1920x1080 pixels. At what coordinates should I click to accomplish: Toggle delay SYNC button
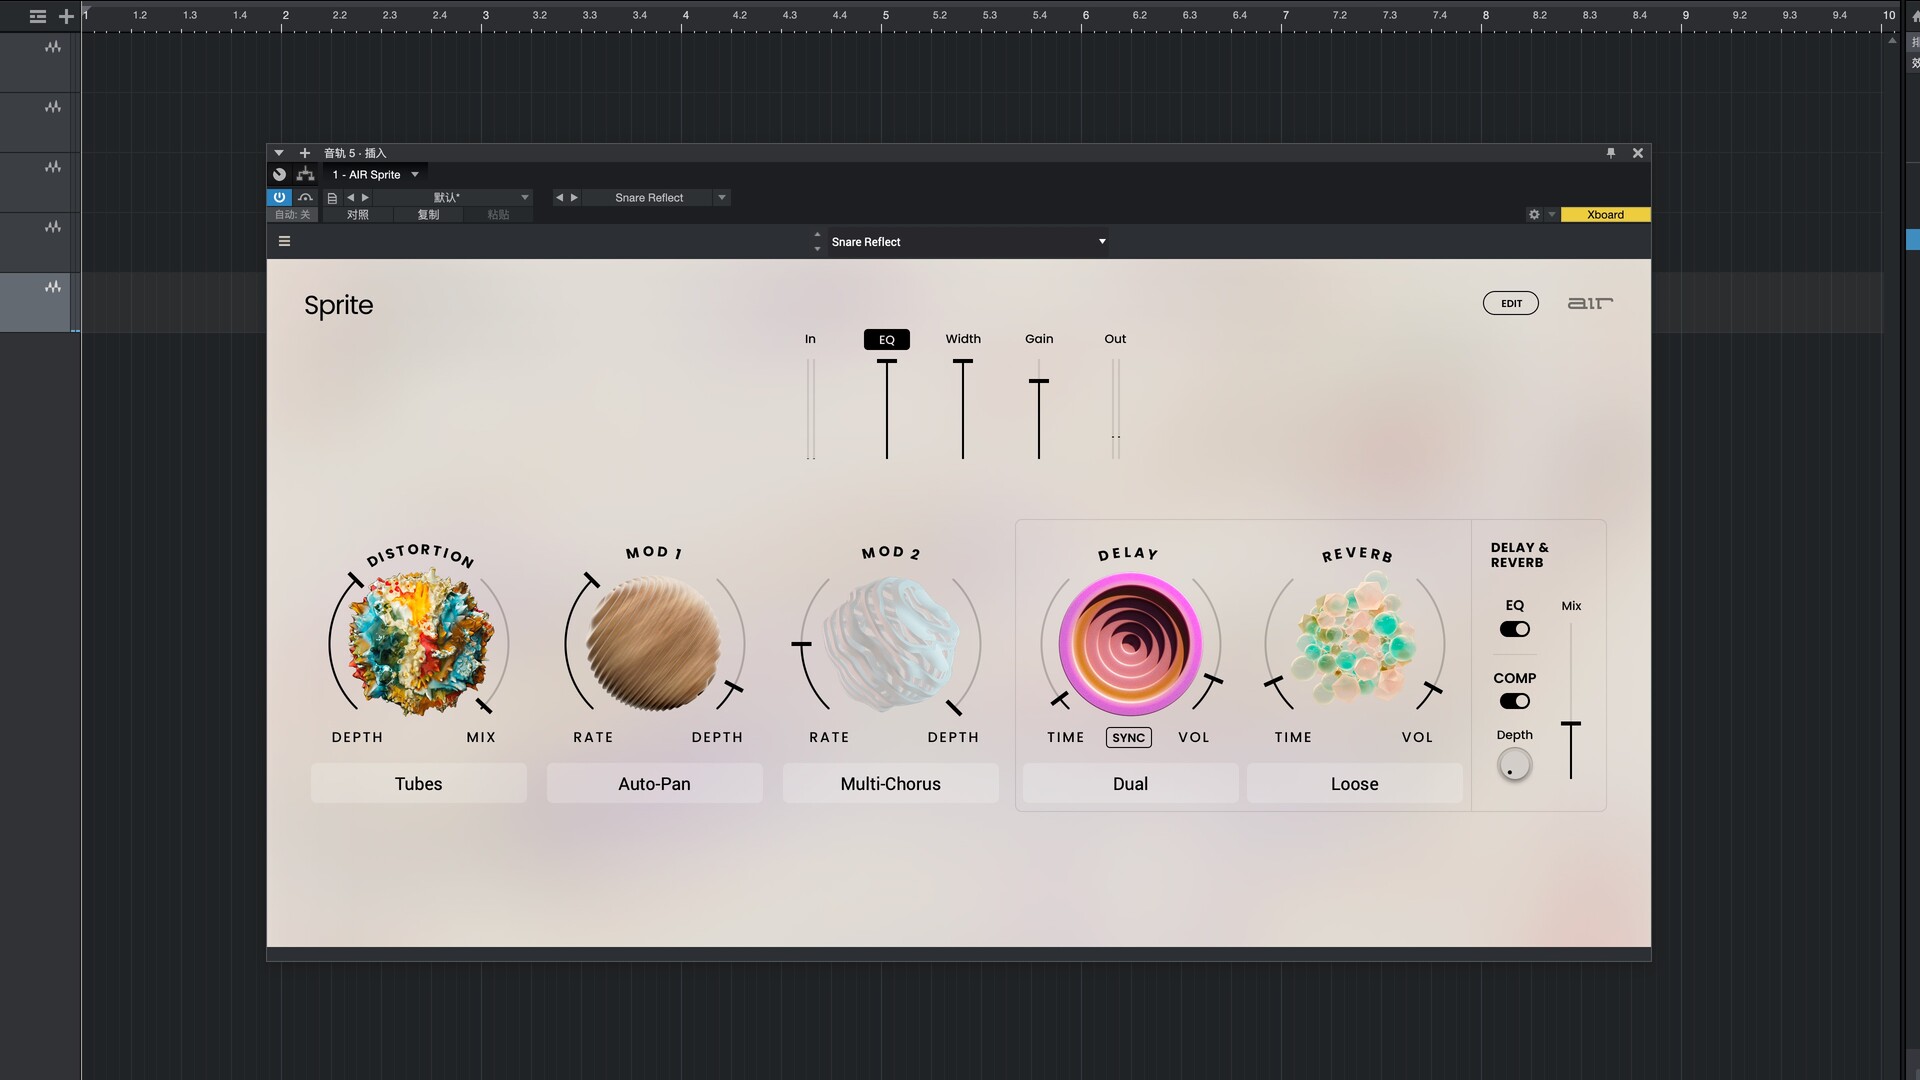click(1128, 738)
